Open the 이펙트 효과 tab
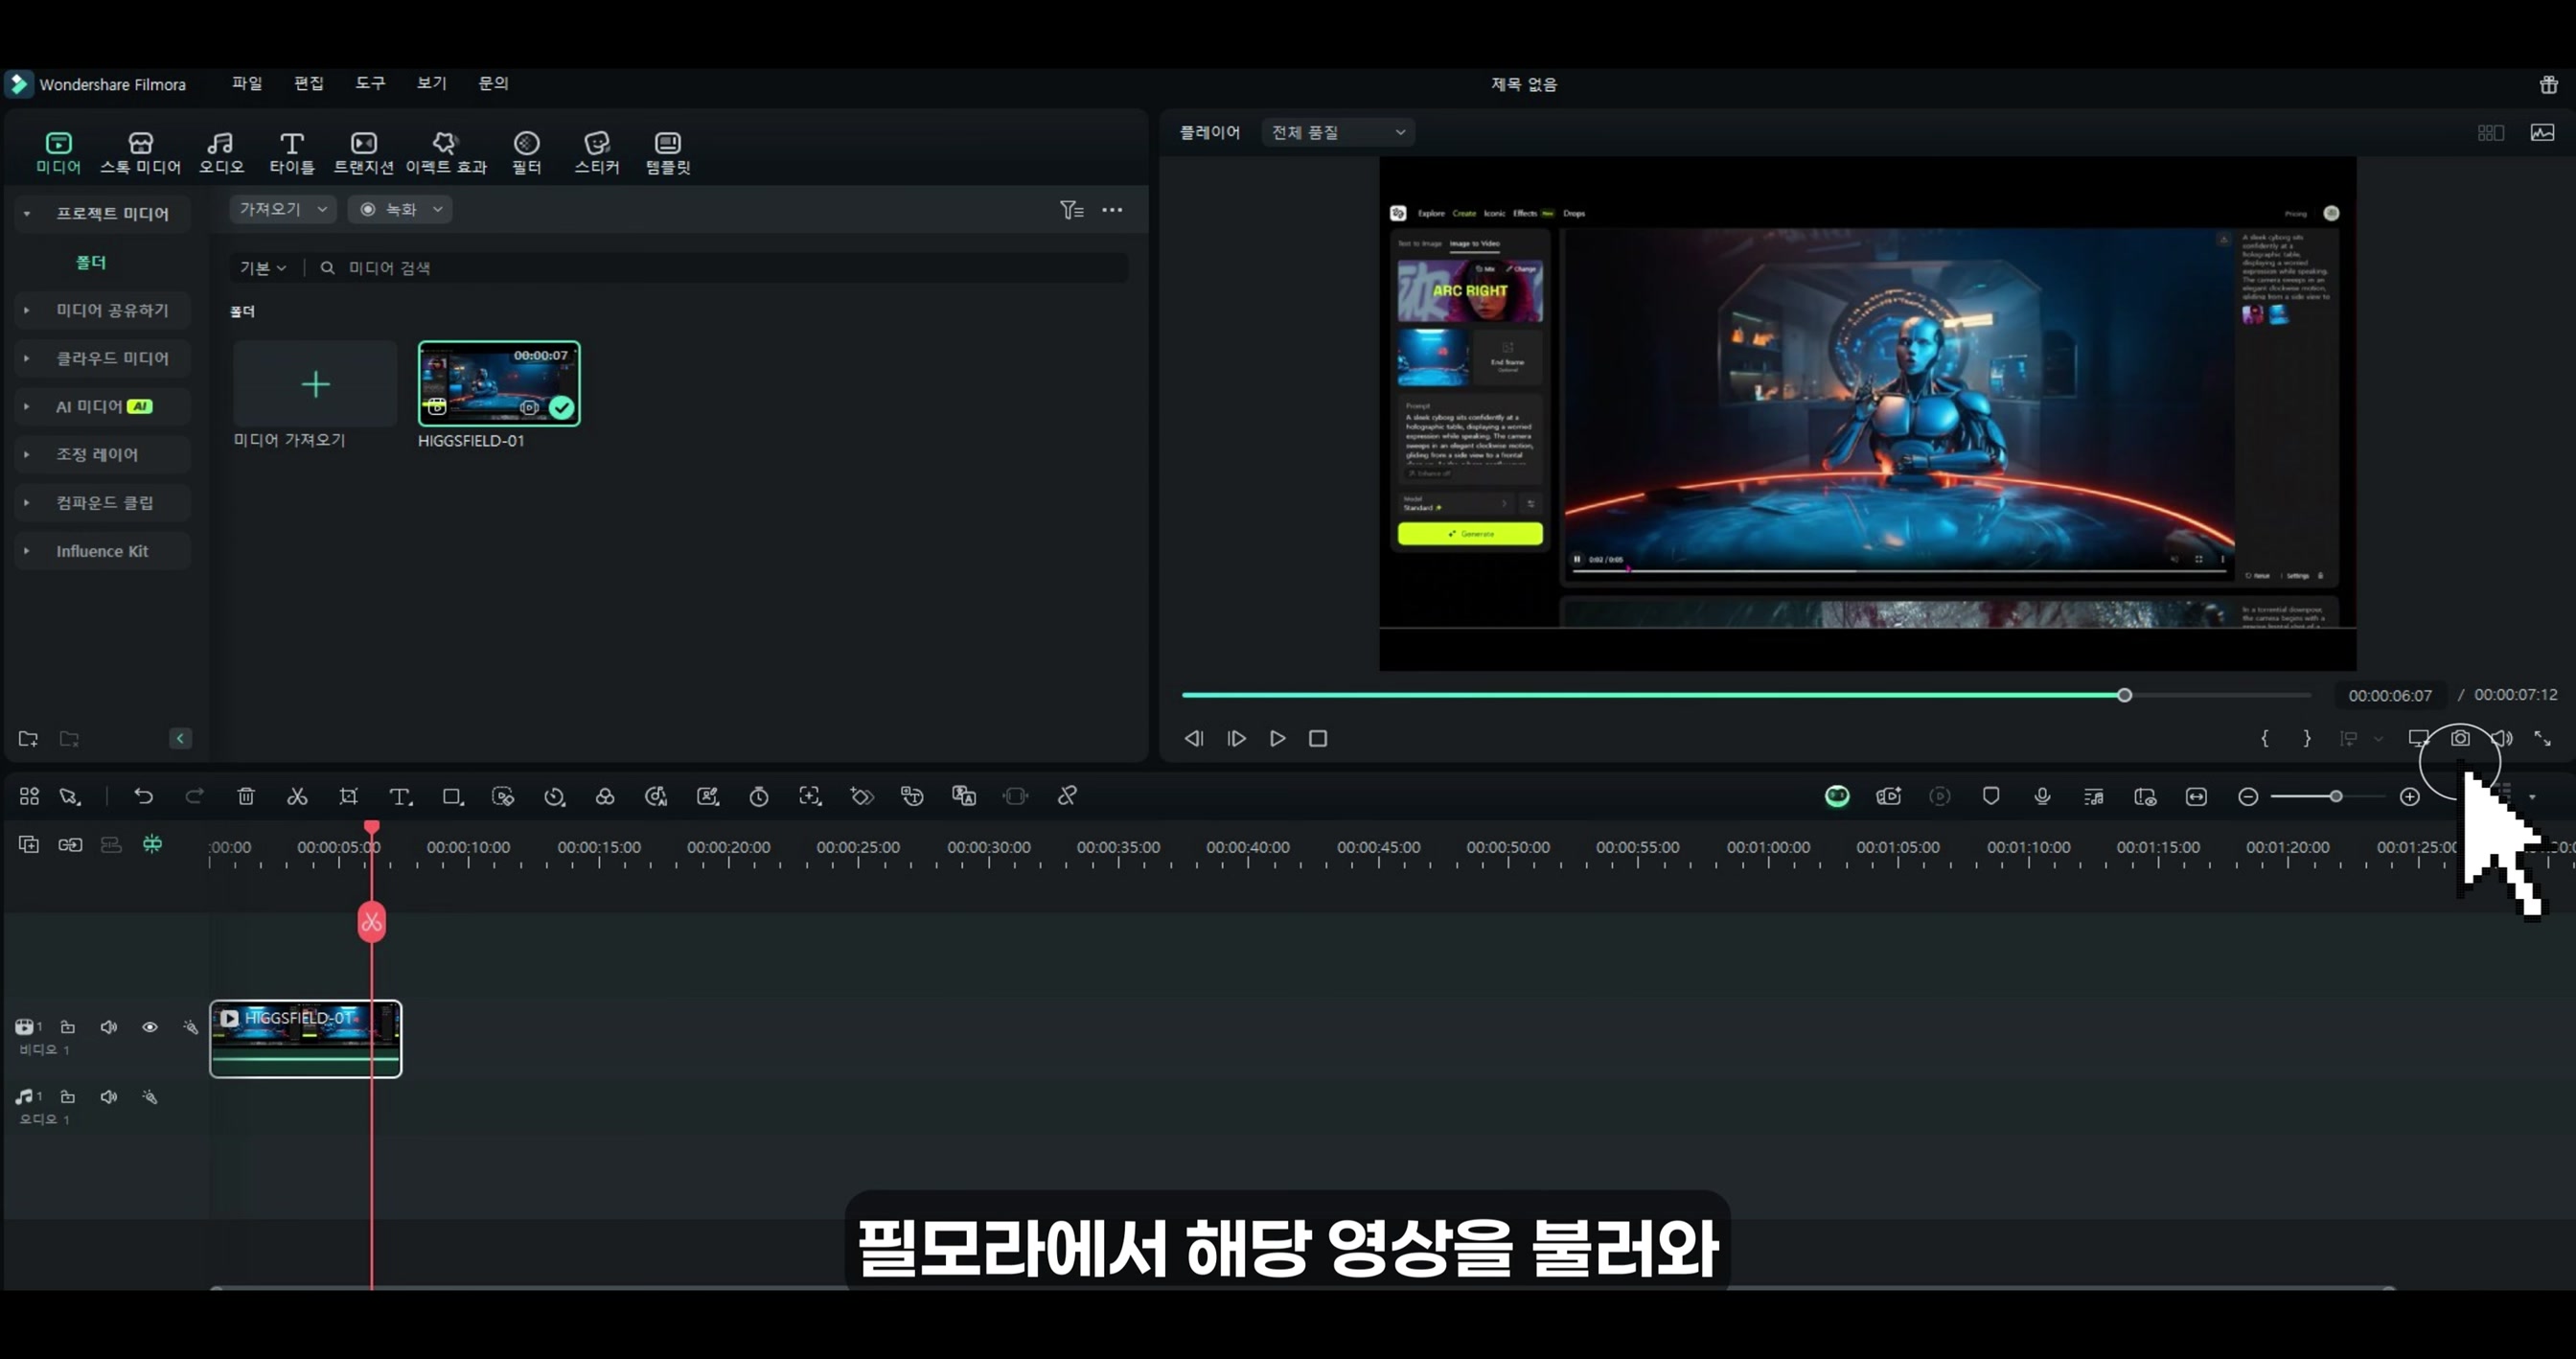Image resolution: width=2576 pixels, height=1359 pixels. click(x=445, y=152)
